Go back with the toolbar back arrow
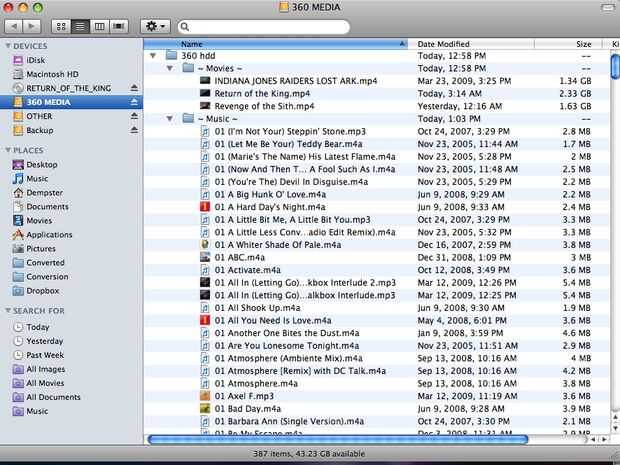 click(14, 26)
